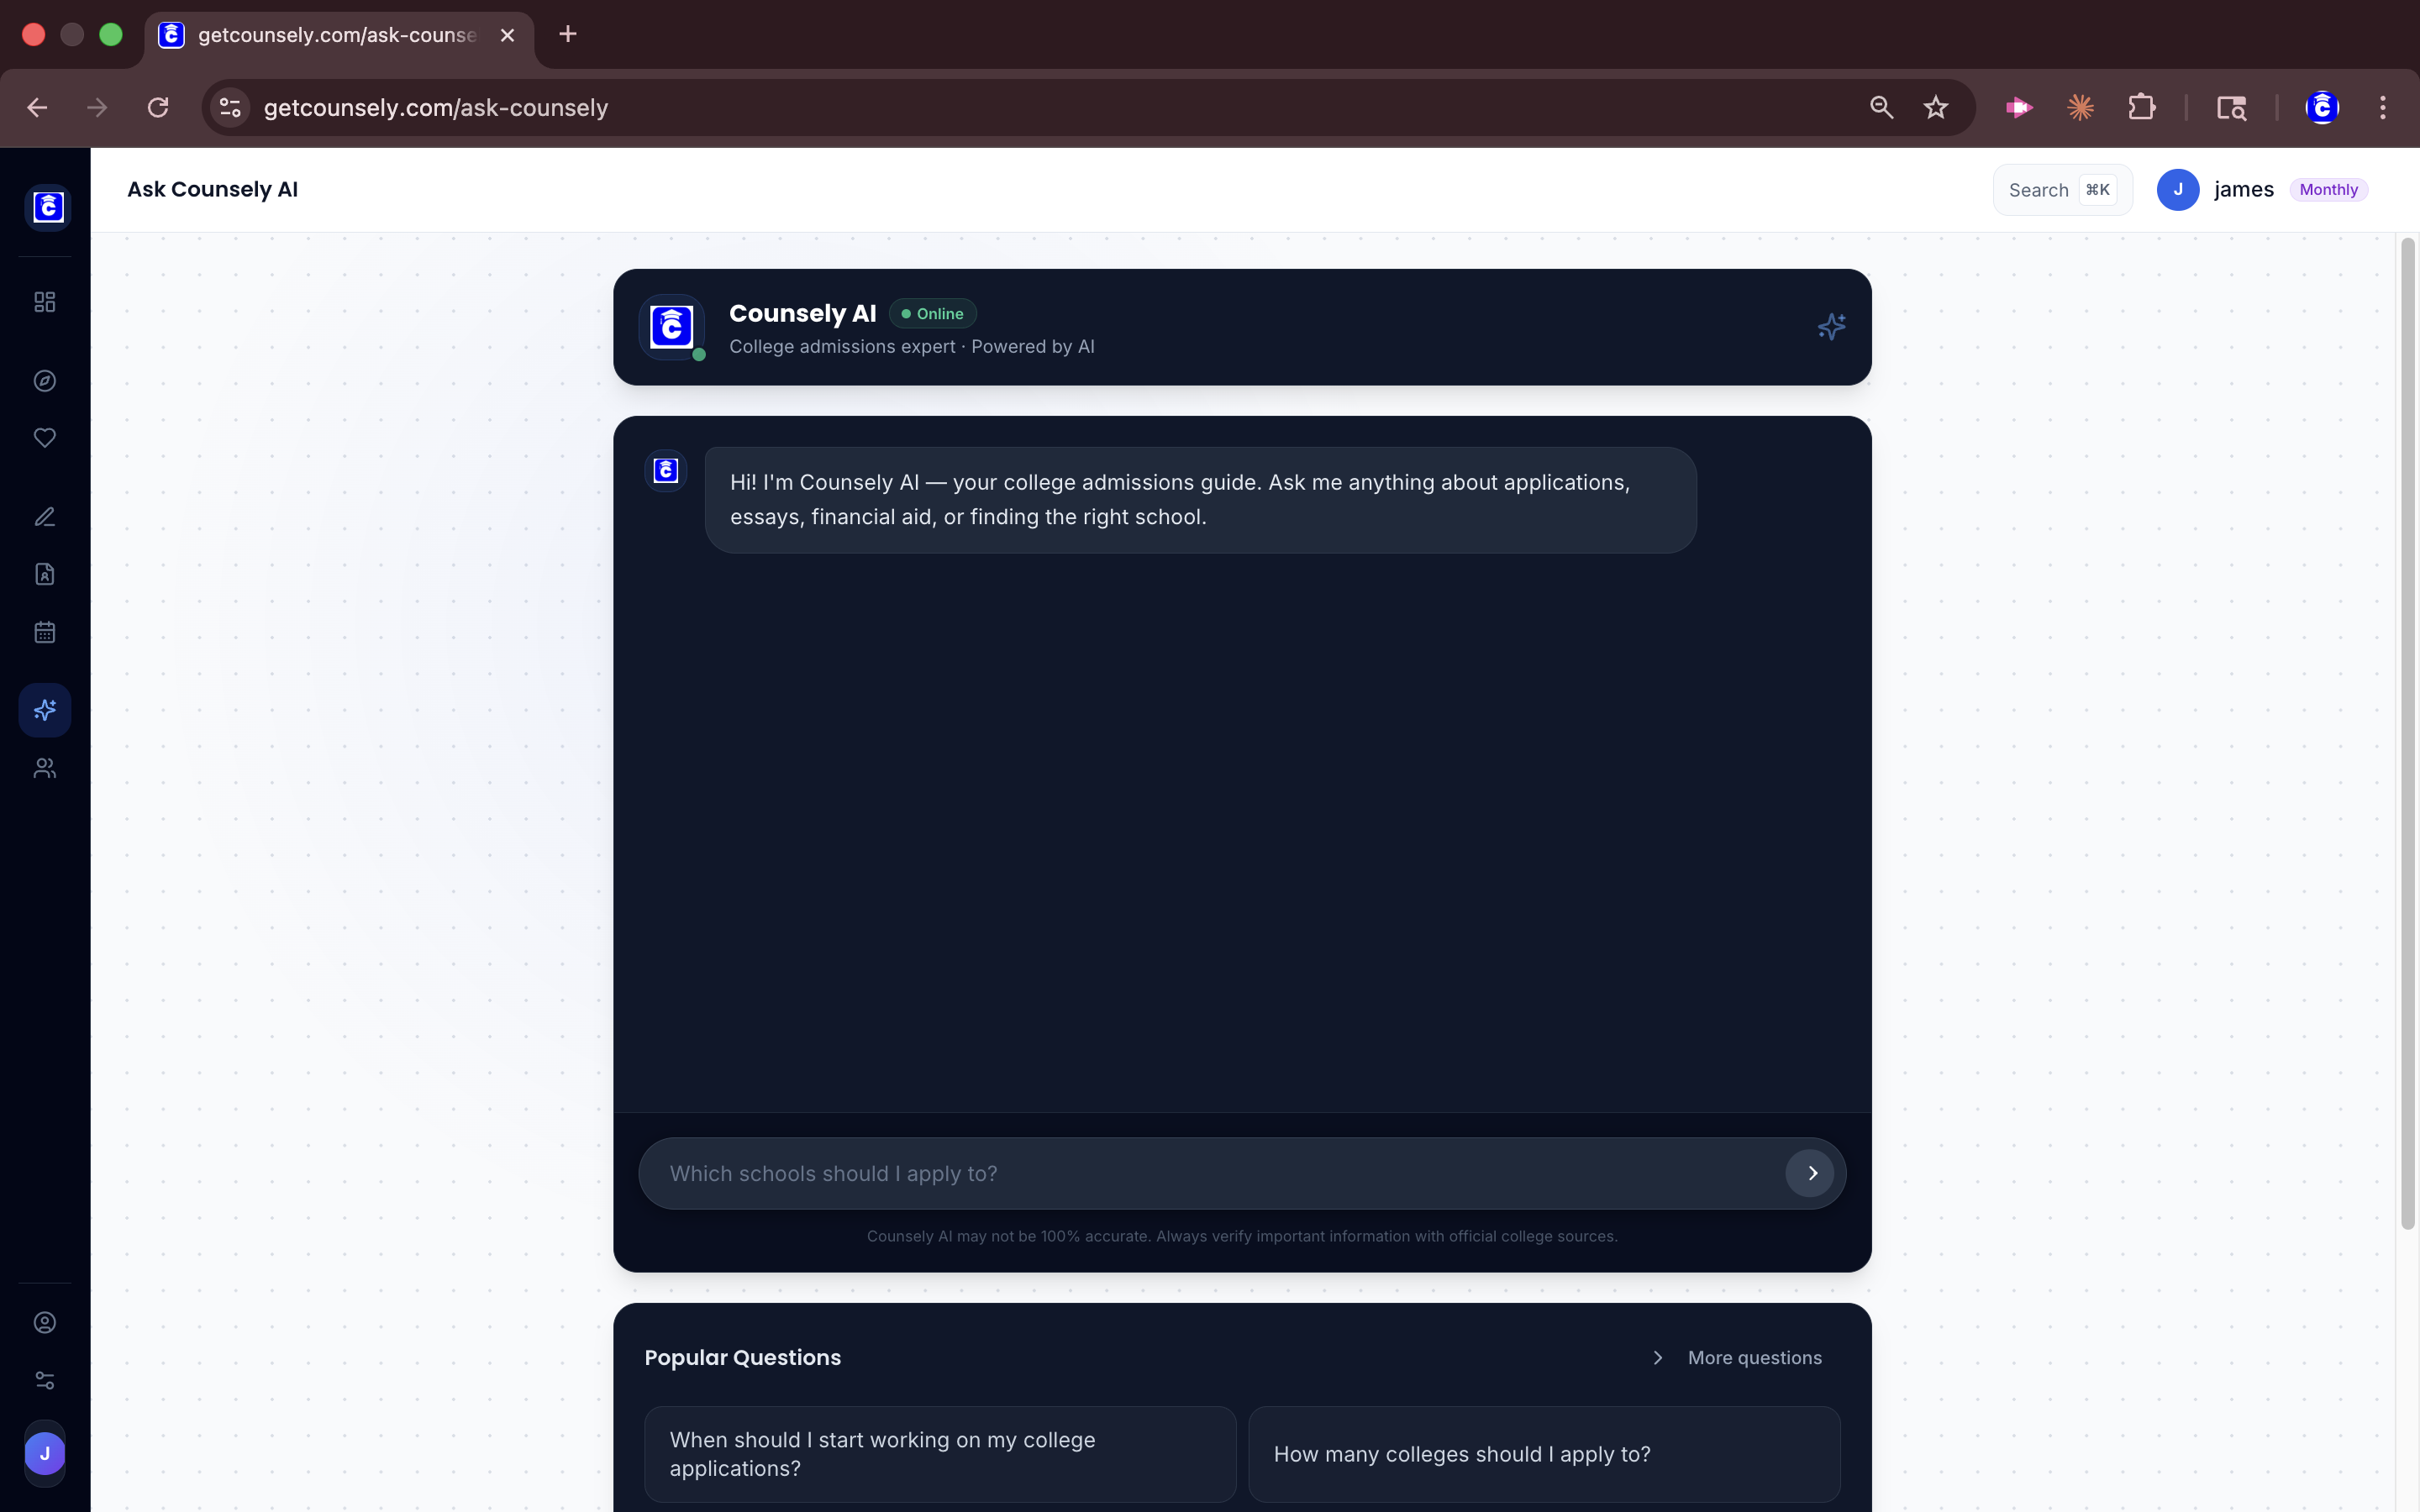Open the community people icon in the sidebar
This screenshot has height=1512, width=2420.
[44, 767]
